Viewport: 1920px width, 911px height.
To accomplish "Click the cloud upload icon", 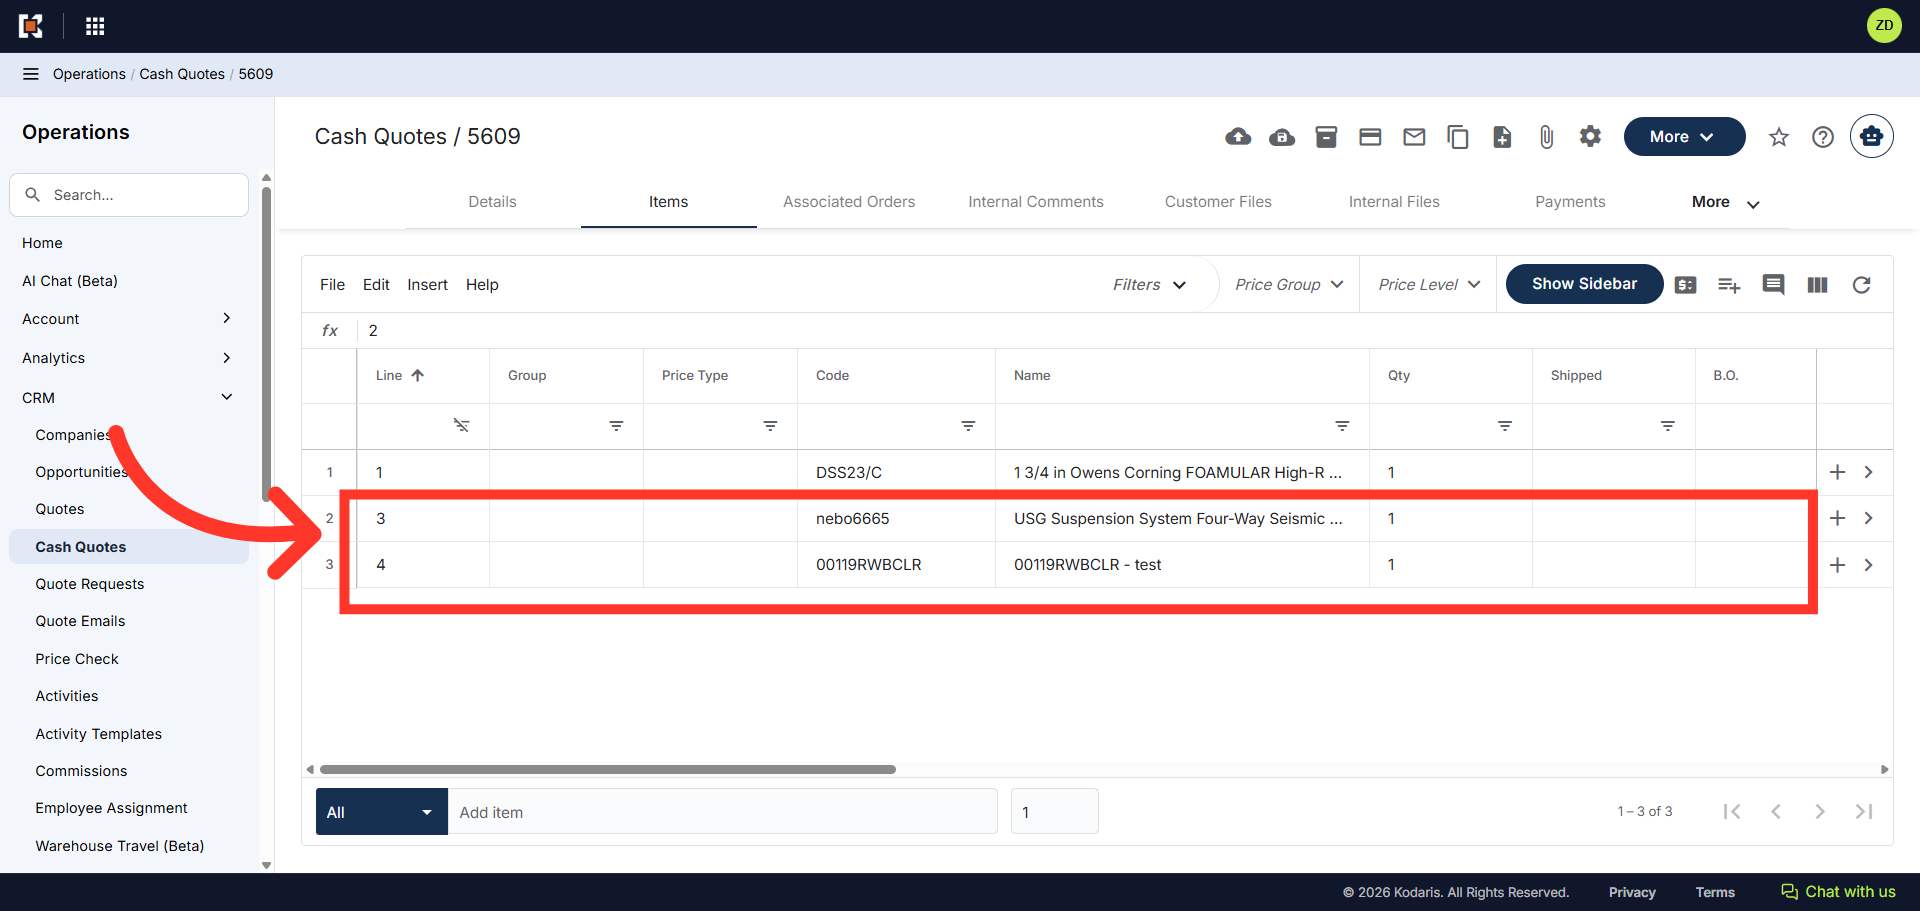I will click(1238, 137).
